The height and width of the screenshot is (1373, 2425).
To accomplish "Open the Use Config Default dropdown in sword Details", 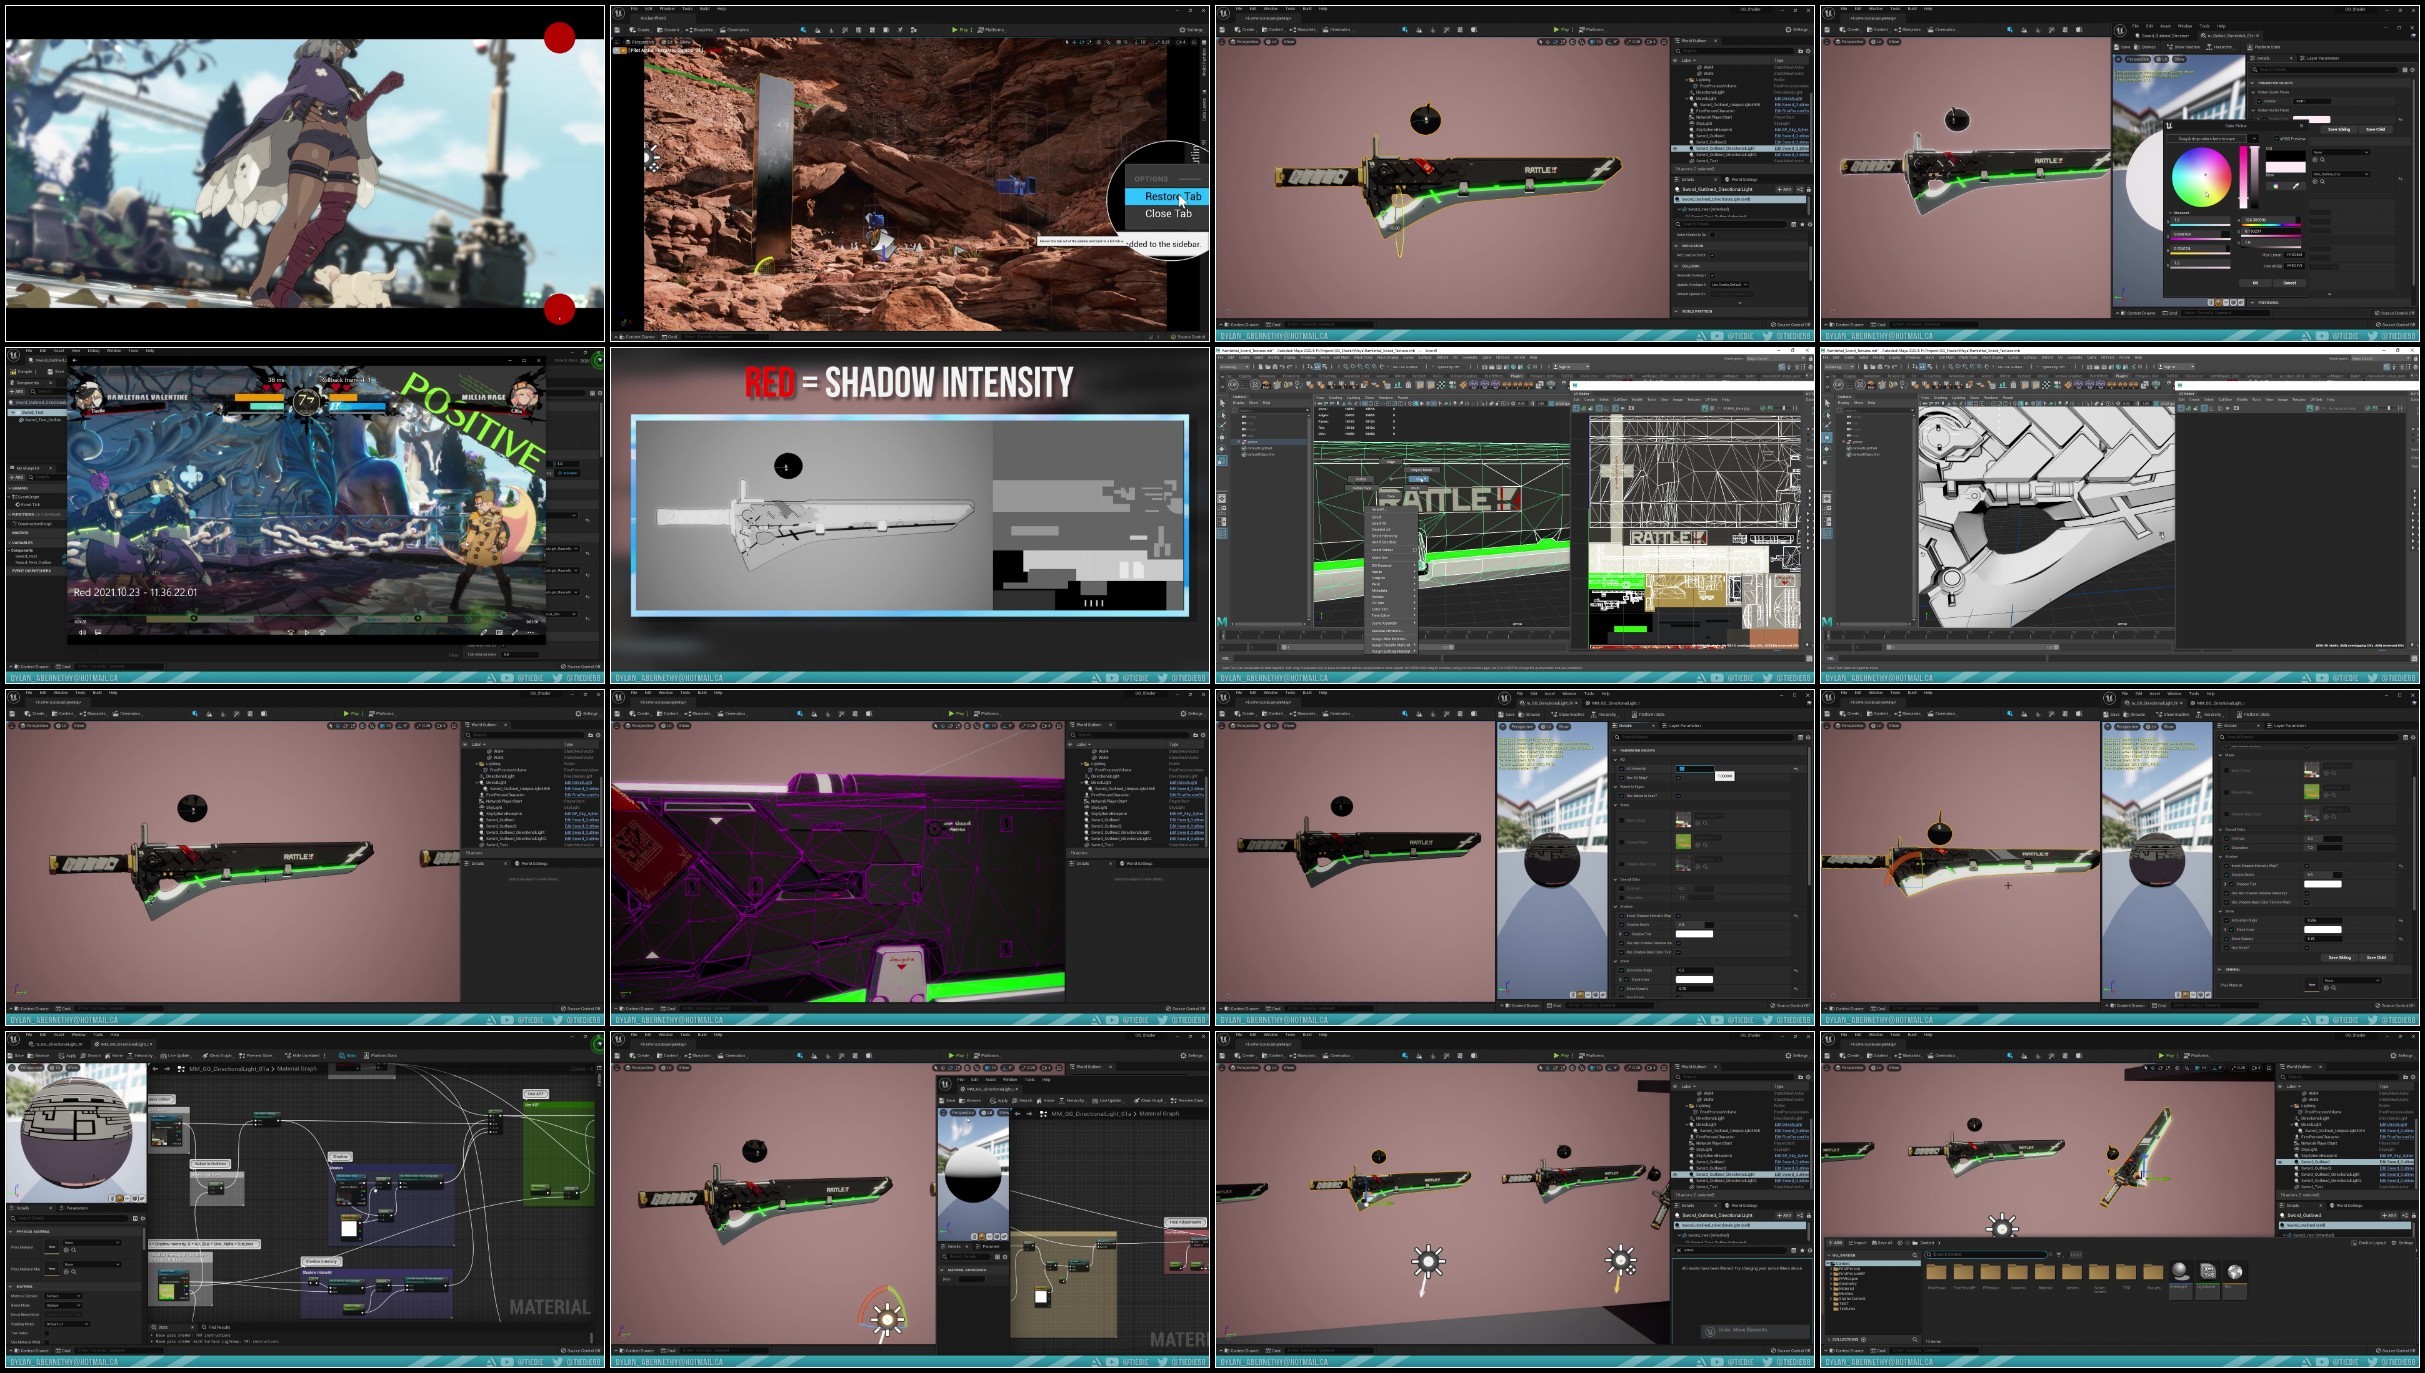I will click(1729, 284).
